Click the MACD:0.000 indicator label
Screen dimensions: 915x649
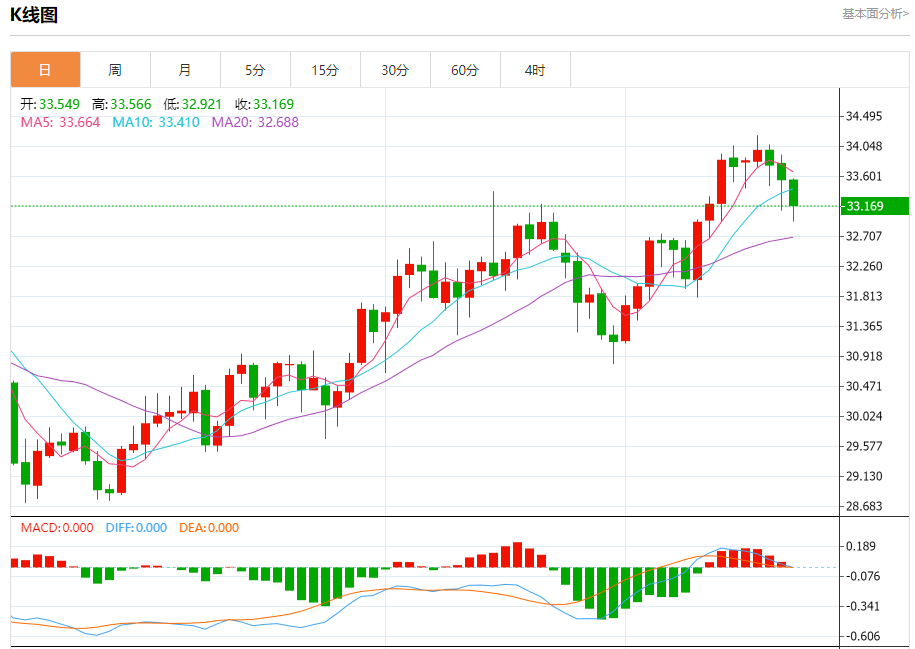pos(57,528)
